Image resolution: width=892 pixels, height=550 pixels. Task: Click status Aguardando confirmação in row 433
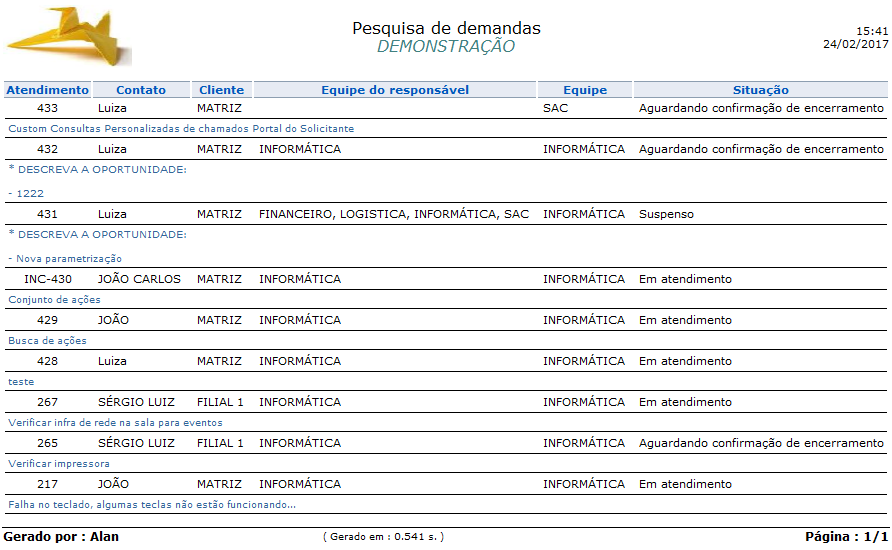pos(761,108)
